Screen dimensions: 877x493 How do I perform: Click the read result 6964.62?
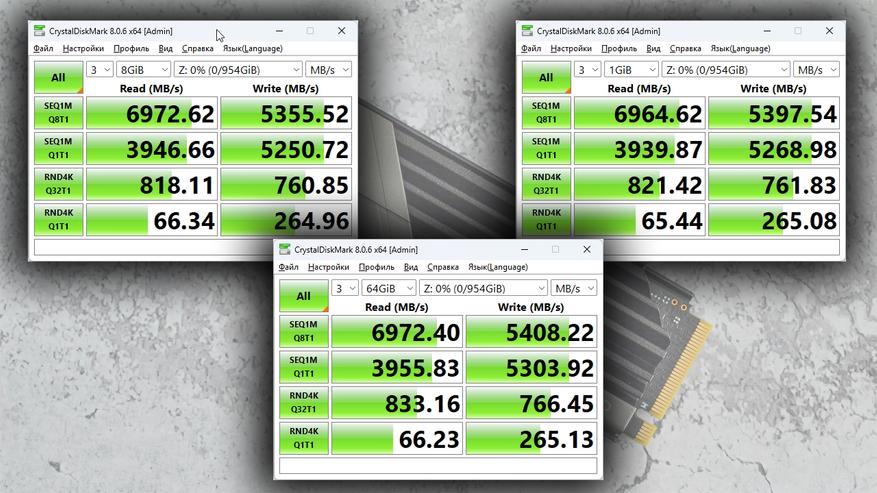tap(639, 113)
